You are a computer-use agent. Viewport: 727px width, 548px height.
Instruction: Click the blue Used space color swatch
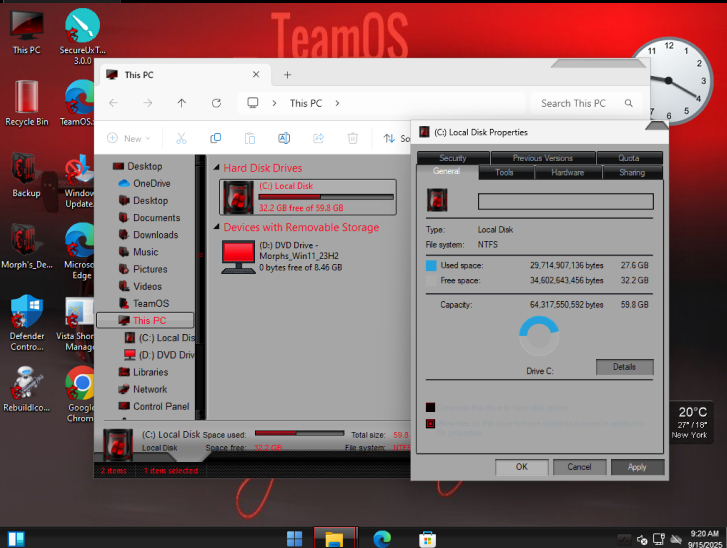[x=431, y=265]
